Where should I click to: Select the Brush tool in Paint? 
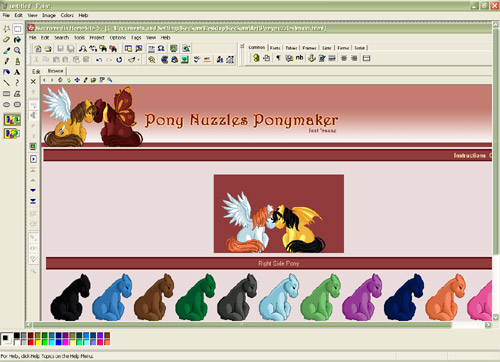(17, 61)
